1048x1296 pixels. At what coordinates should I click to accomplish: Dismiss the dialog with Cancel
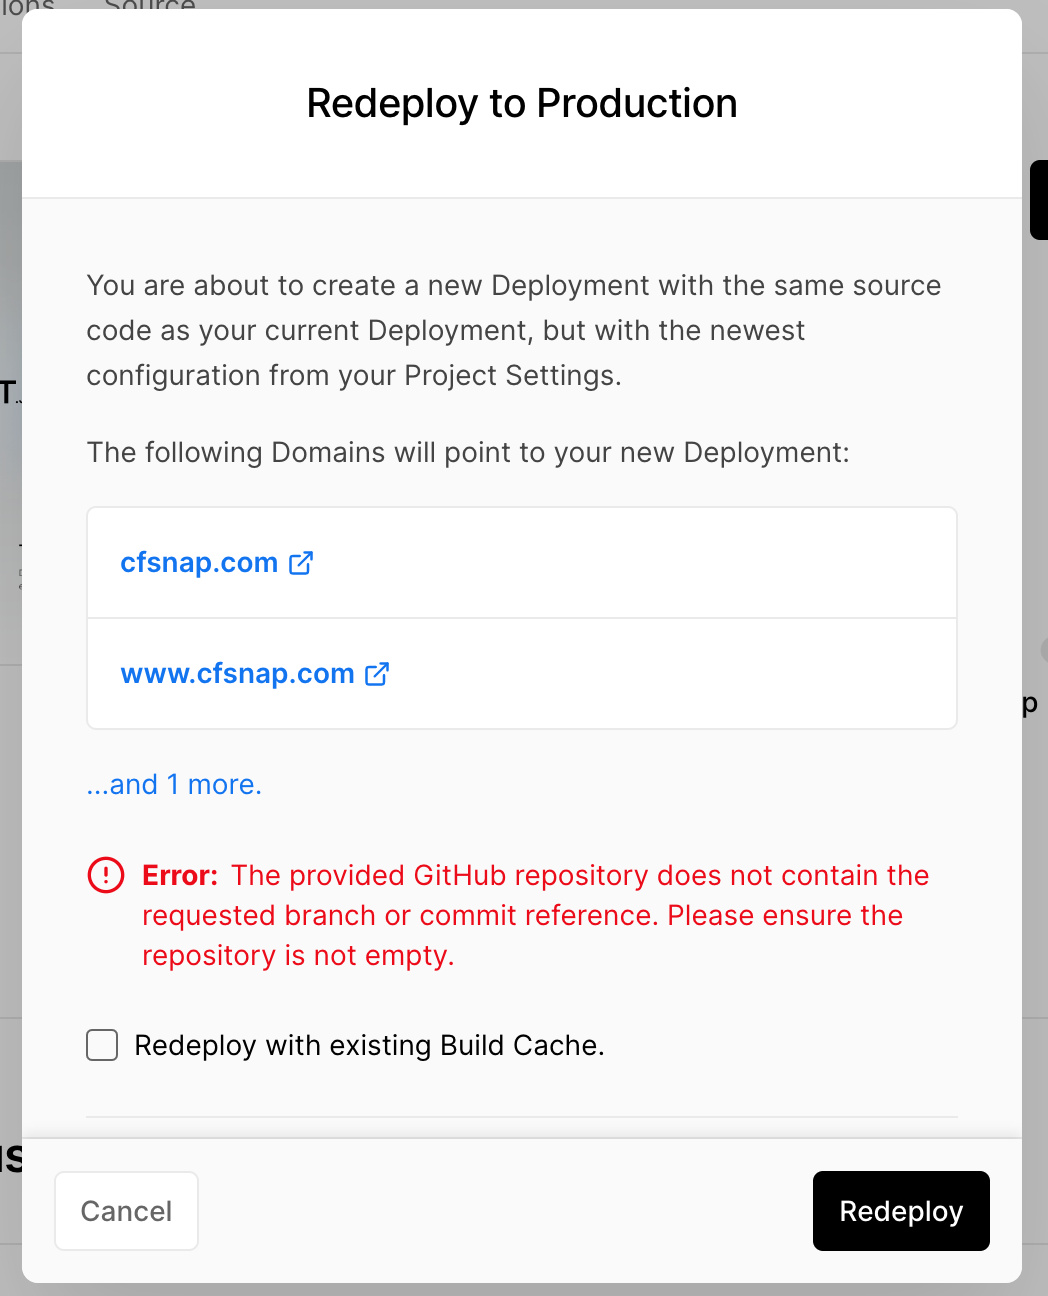pos(126,1211)
